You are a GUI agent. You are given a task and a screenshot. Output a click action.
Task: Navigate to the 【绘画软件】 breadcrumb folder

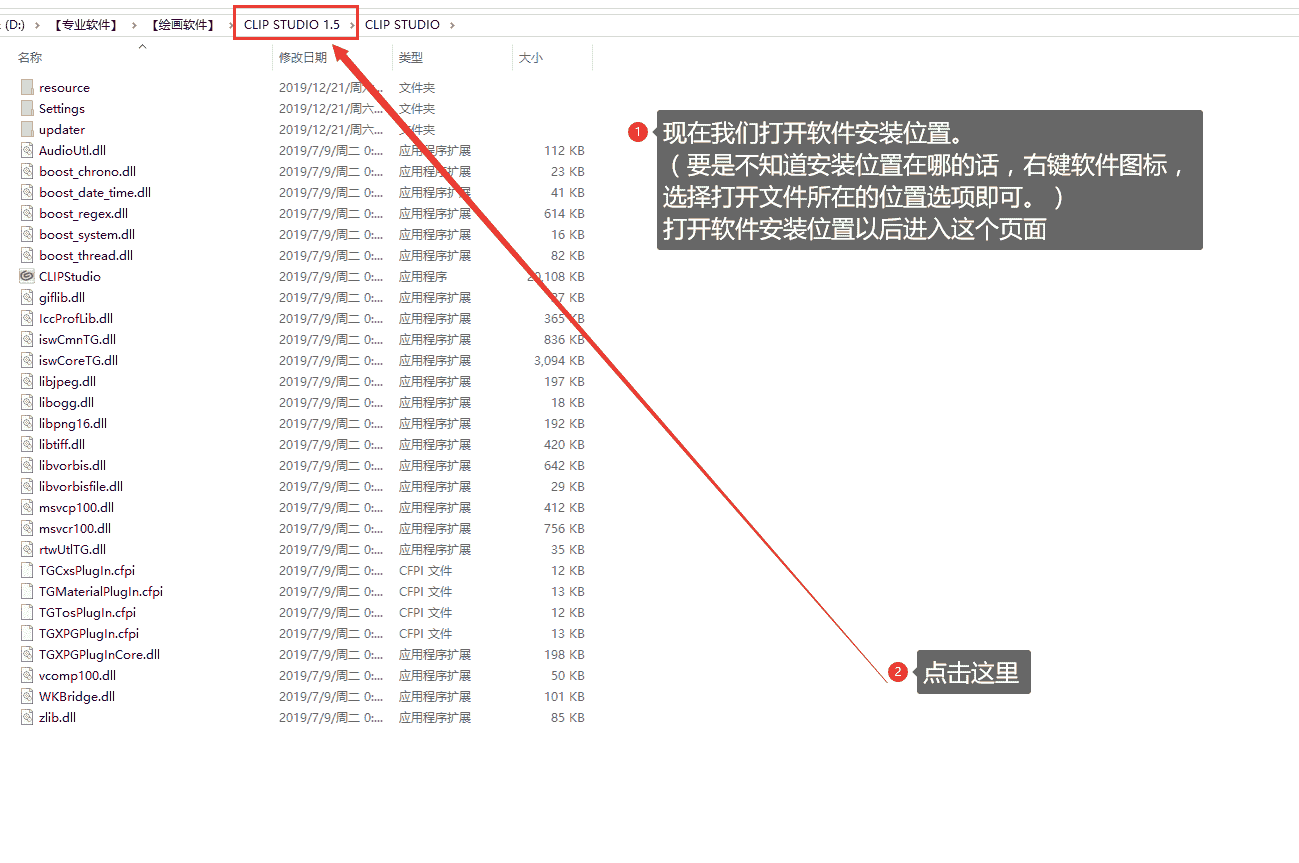pos(183,25)
